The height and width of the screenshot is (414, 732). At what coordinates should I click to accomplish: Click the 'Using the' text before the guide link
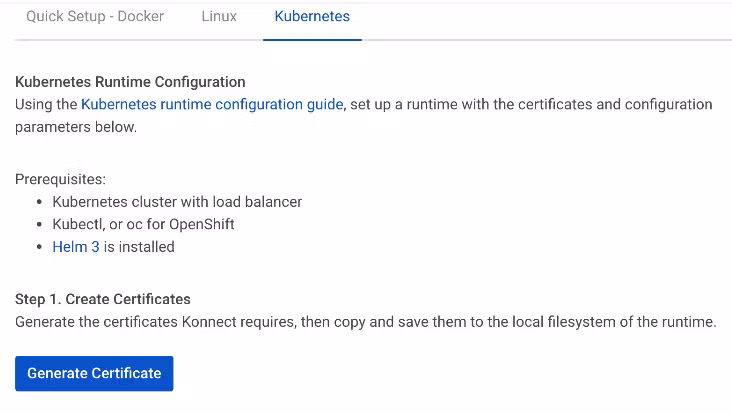point(46,104)
